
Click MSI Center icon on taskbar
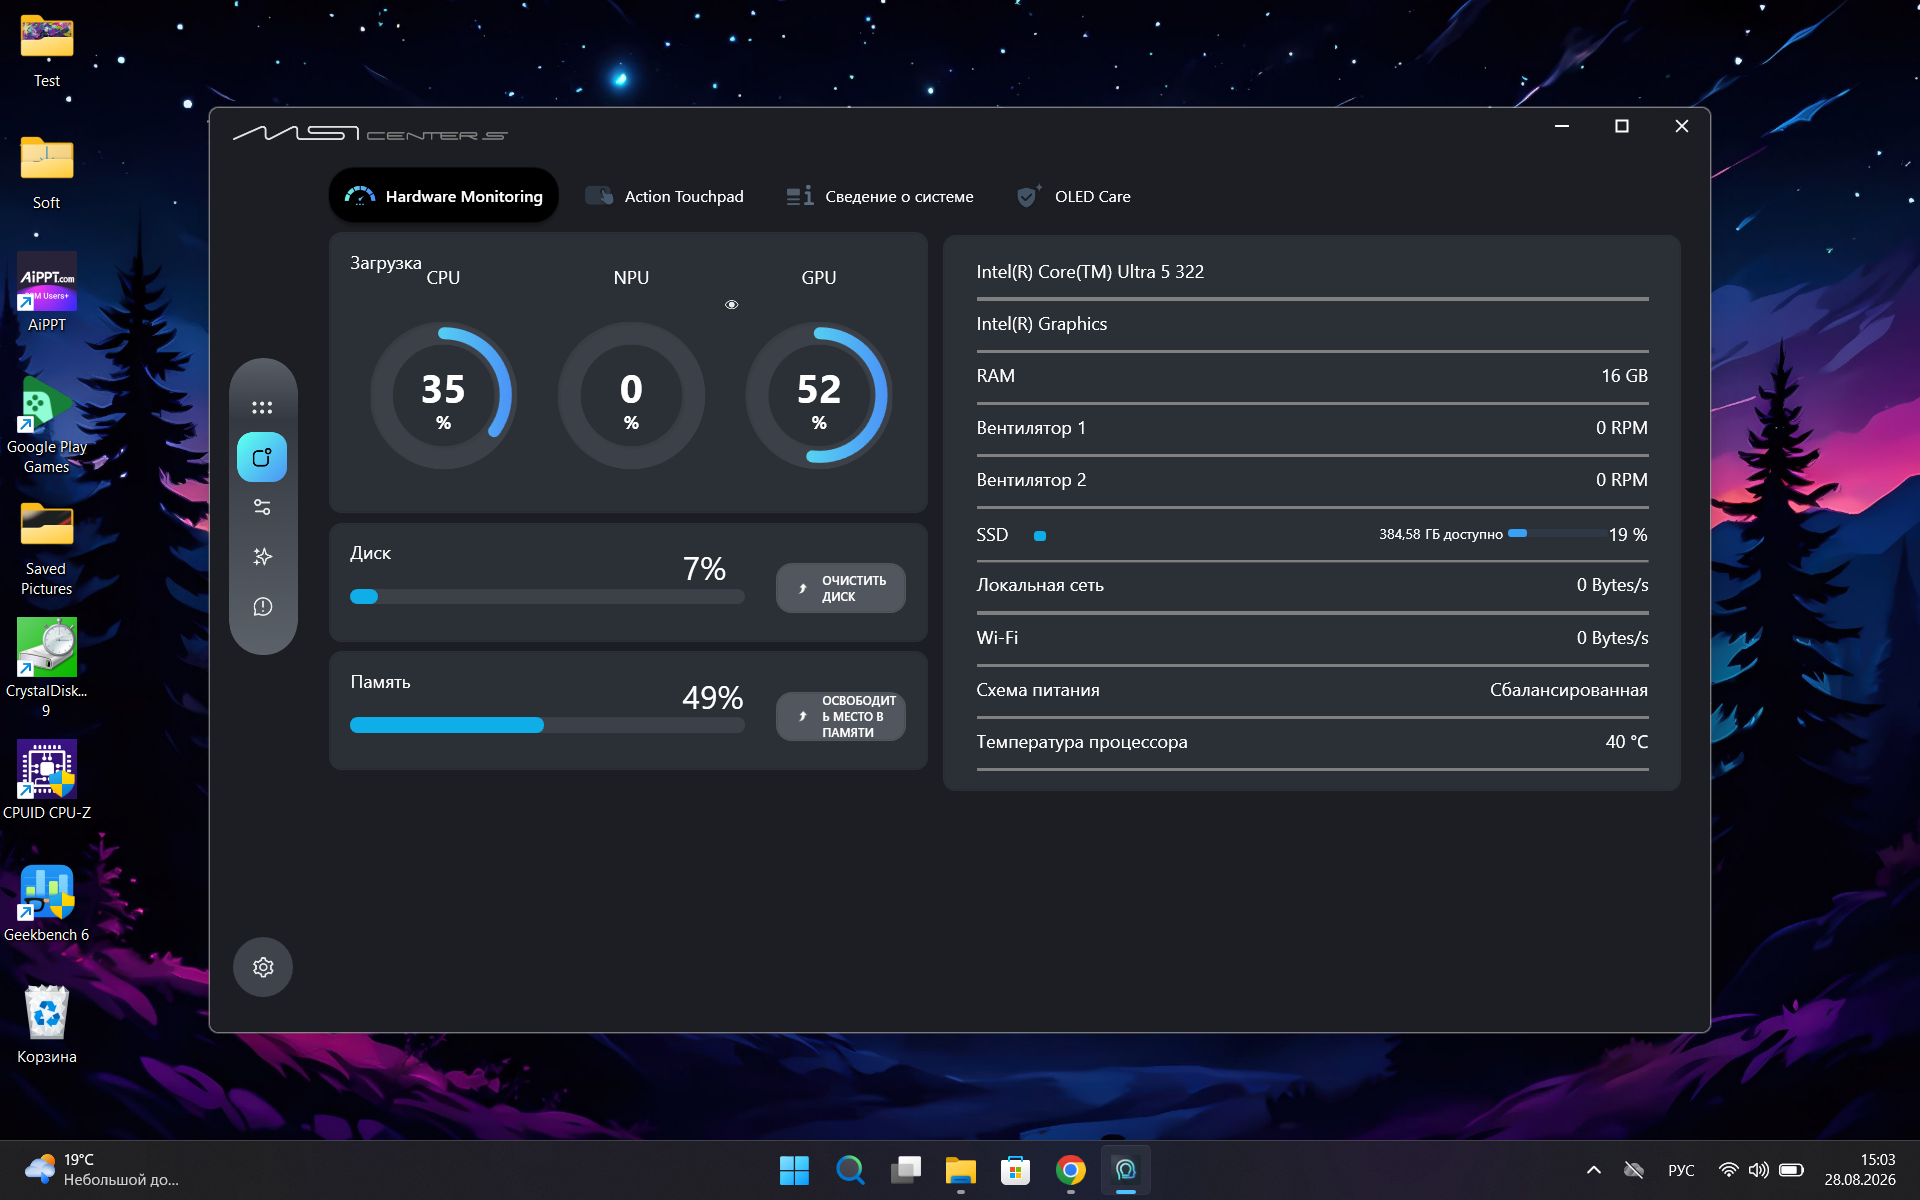tap(1126, 1170)
